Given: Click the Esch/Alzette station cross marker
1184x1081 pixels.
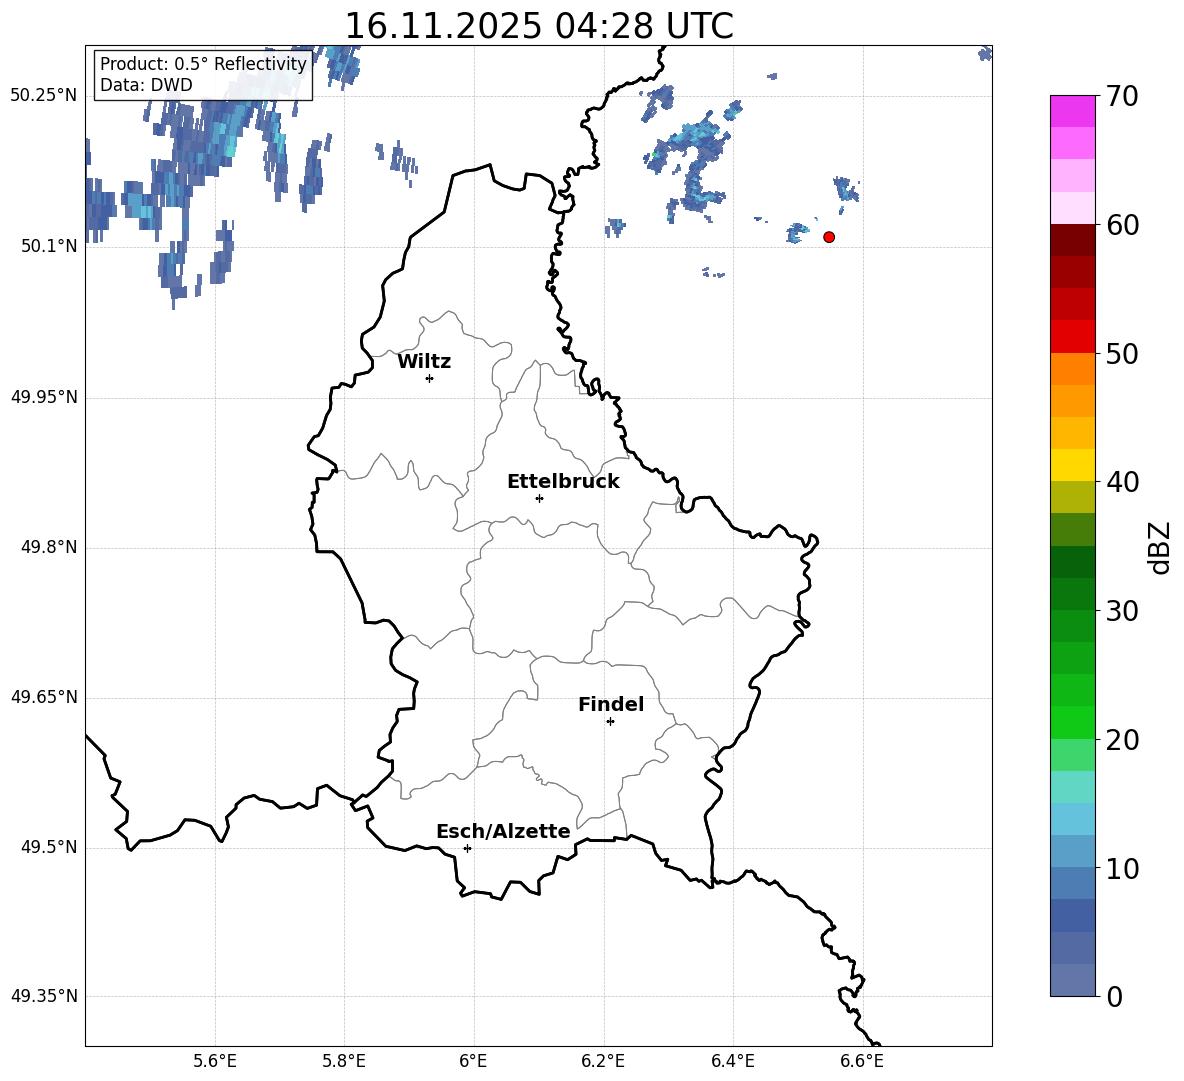Looking at the screenshot, I should coord(467,848).
